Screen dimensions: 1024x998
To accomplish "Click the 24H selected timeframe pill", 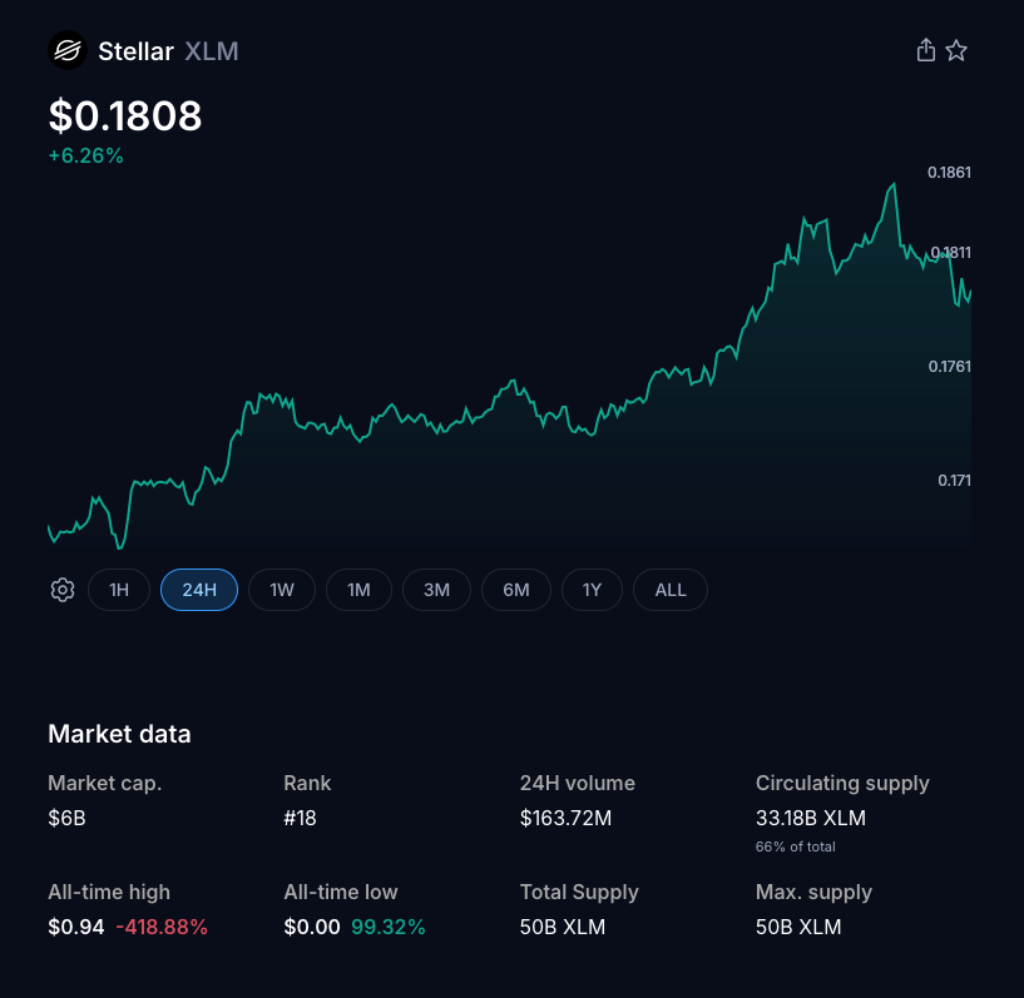I will (199, 590).
